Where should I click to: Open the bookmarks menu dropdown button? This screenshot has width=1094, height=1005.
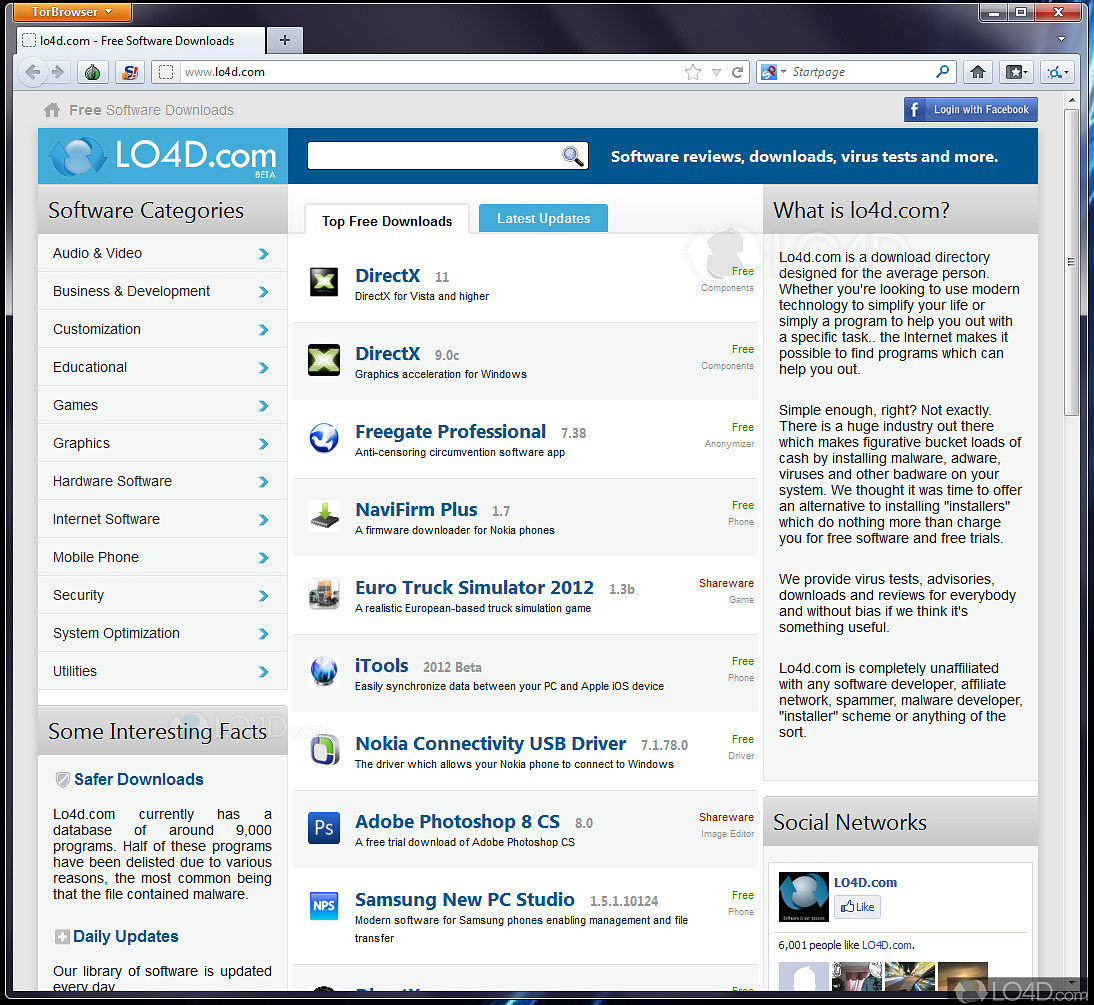[1017, 72]
